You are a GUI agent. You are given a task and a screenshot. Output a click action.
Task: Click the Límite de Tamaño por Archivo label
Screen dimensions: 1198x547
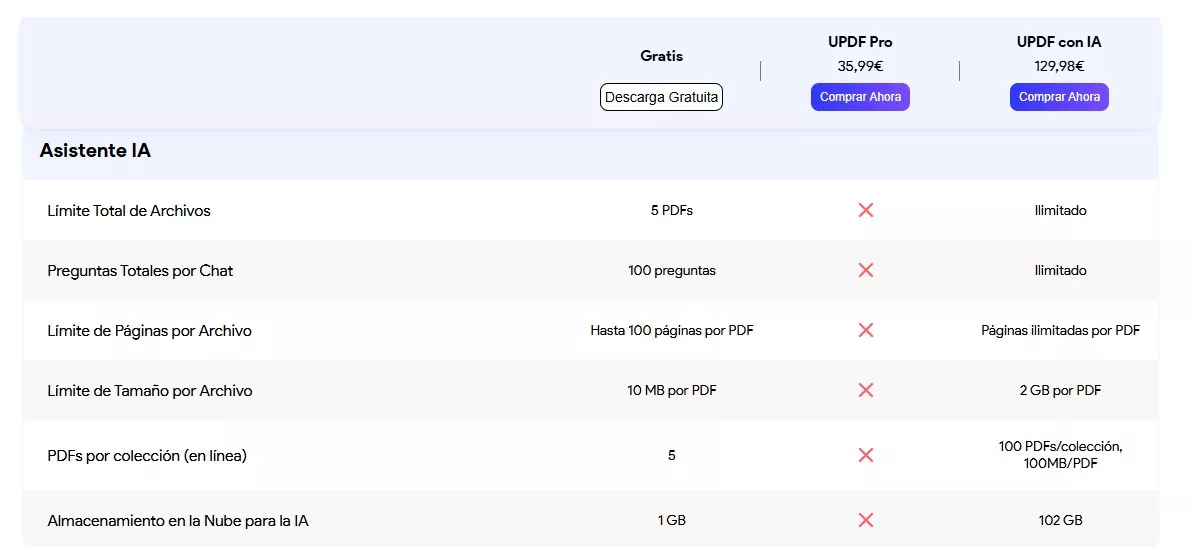click(x=150, y=391)
